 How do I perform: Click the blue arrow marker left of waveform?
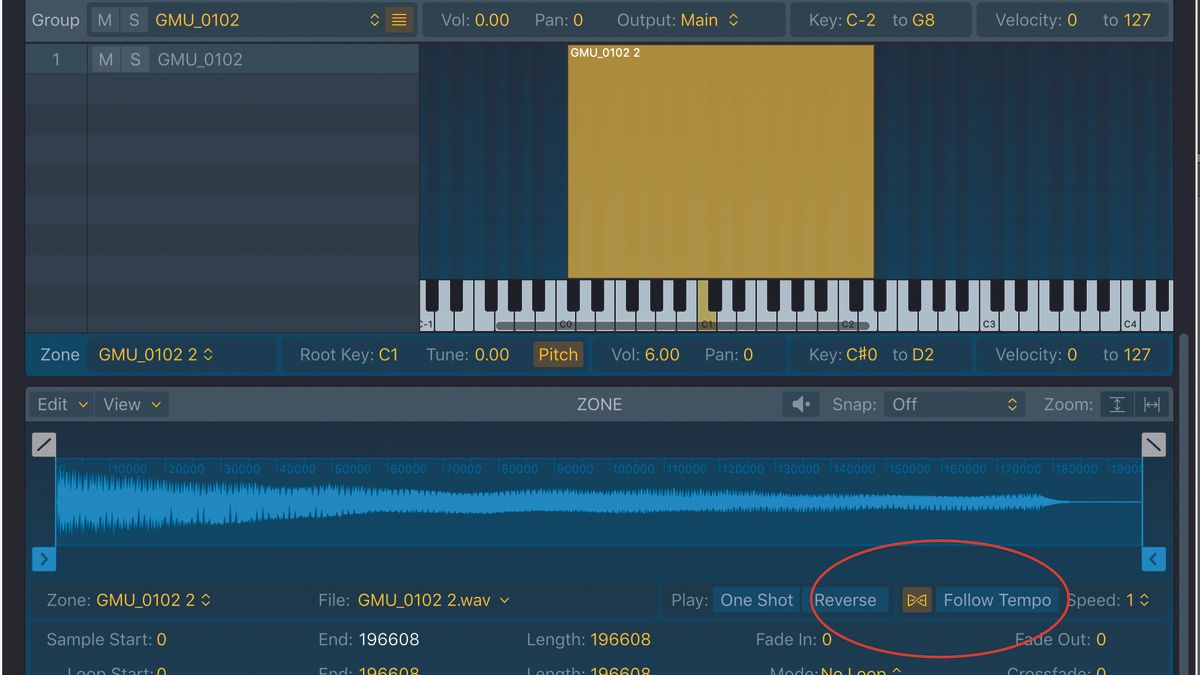43,559
